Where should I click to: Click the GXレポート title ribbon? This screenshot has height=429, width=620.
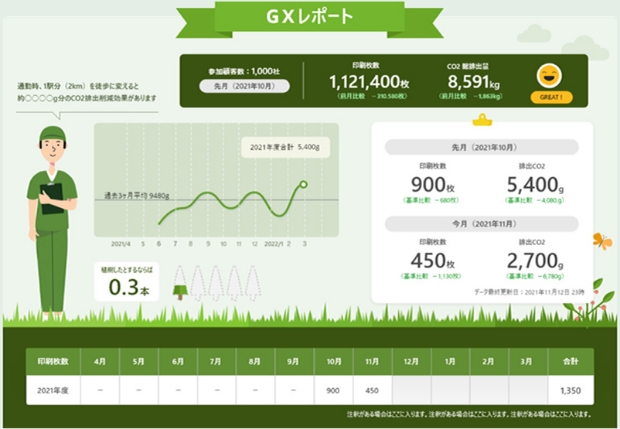(x=309, y=19)
